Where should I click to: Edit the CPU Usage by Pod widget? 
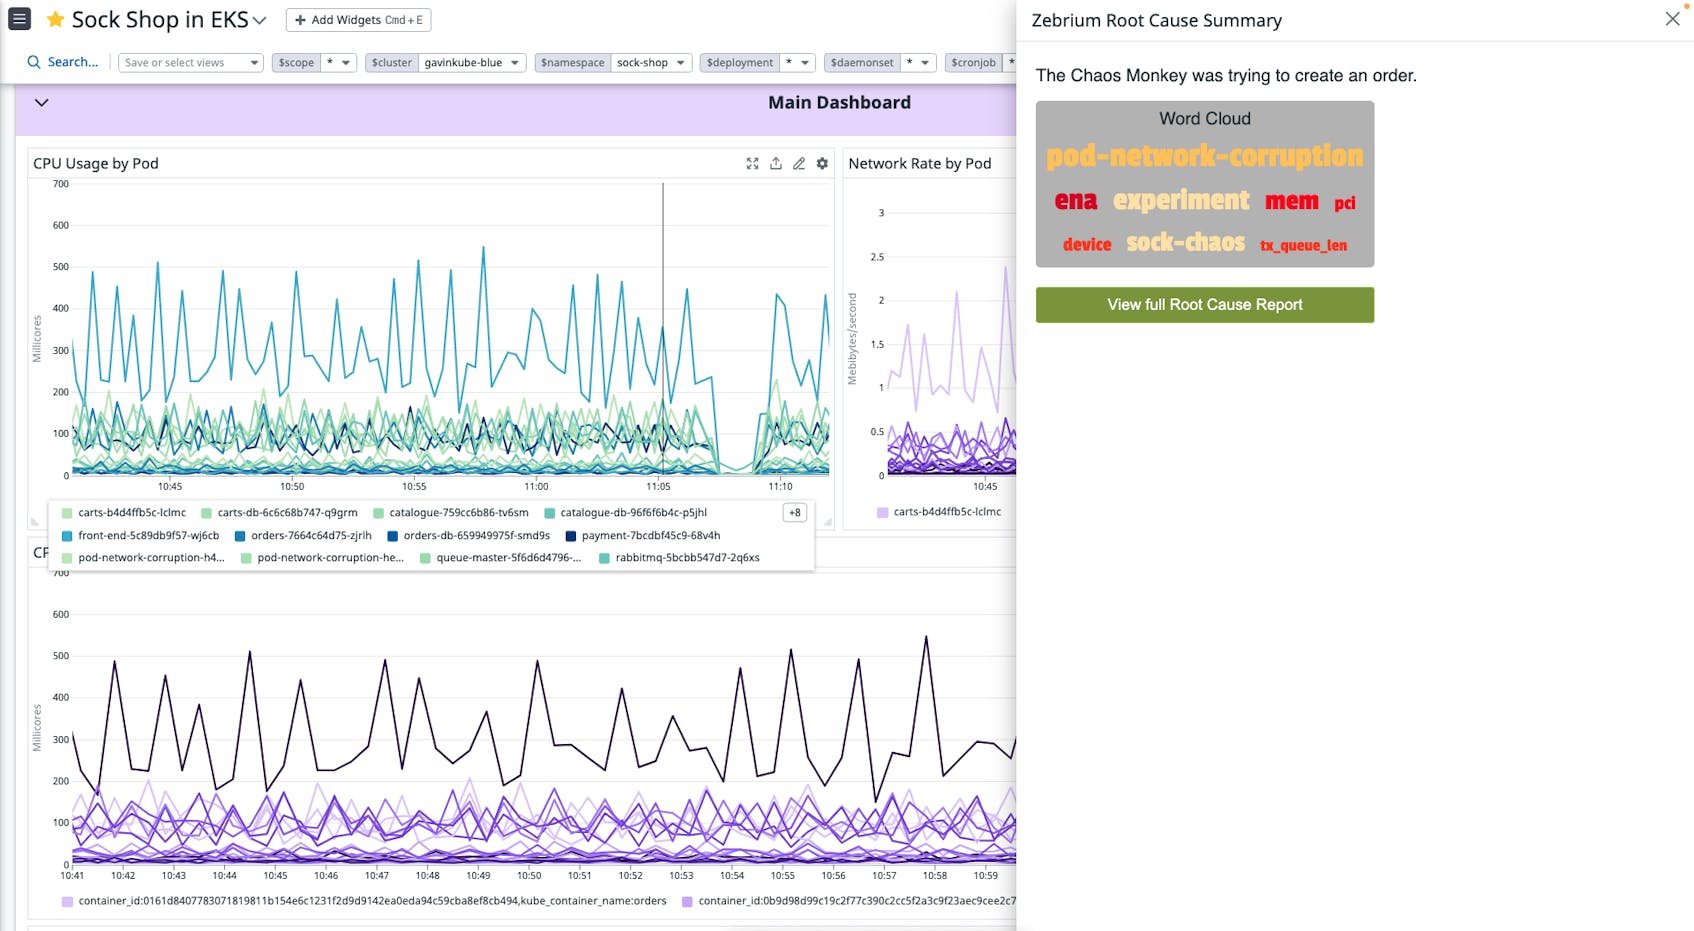[798, 163]
